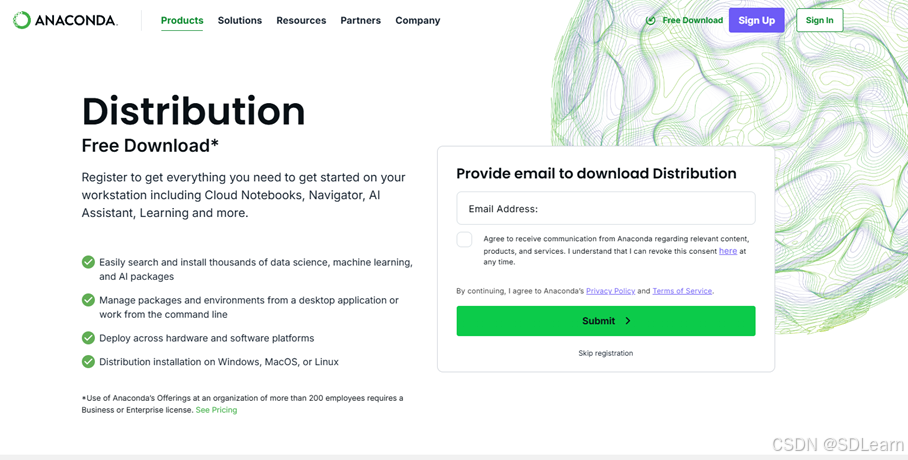Open the Privacy Policy link
Viewport: 908px width, 460px height.
(610, 291)
